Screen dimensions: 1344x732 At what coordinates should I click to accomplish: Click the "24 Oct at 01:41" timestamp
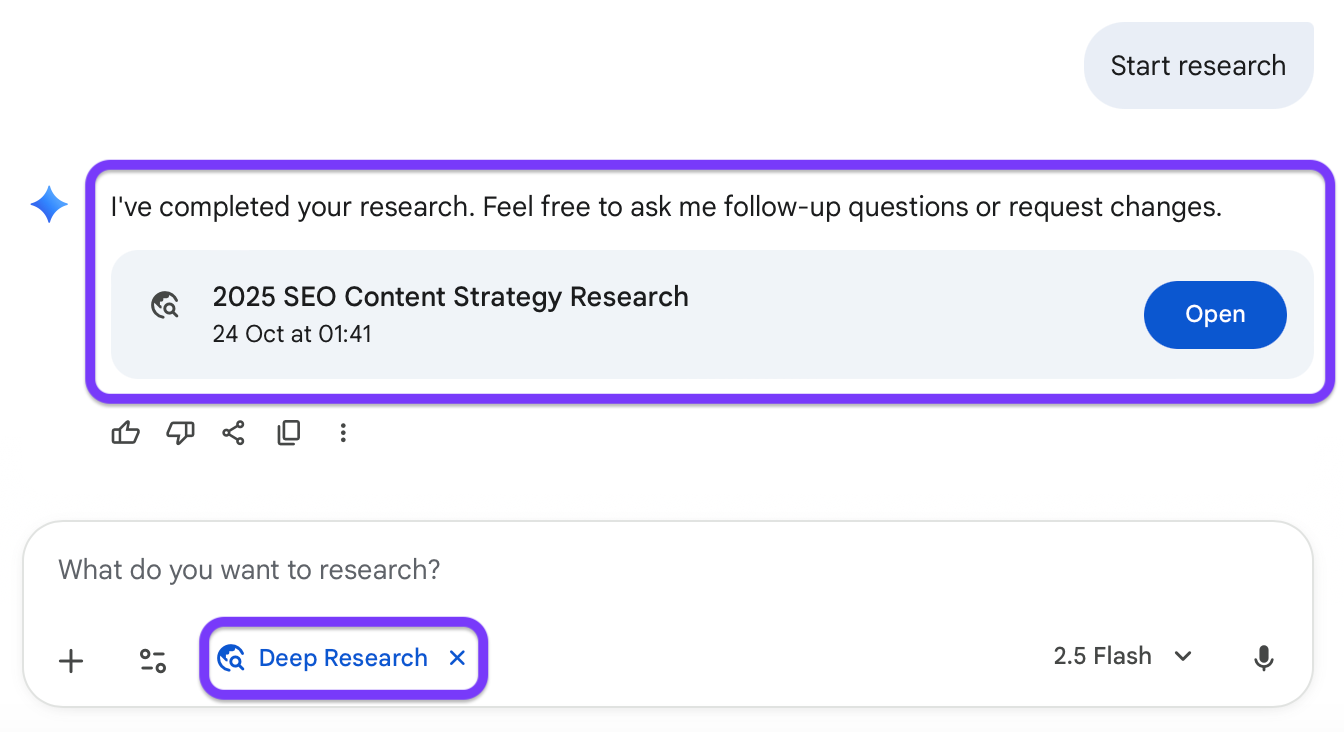292,334
